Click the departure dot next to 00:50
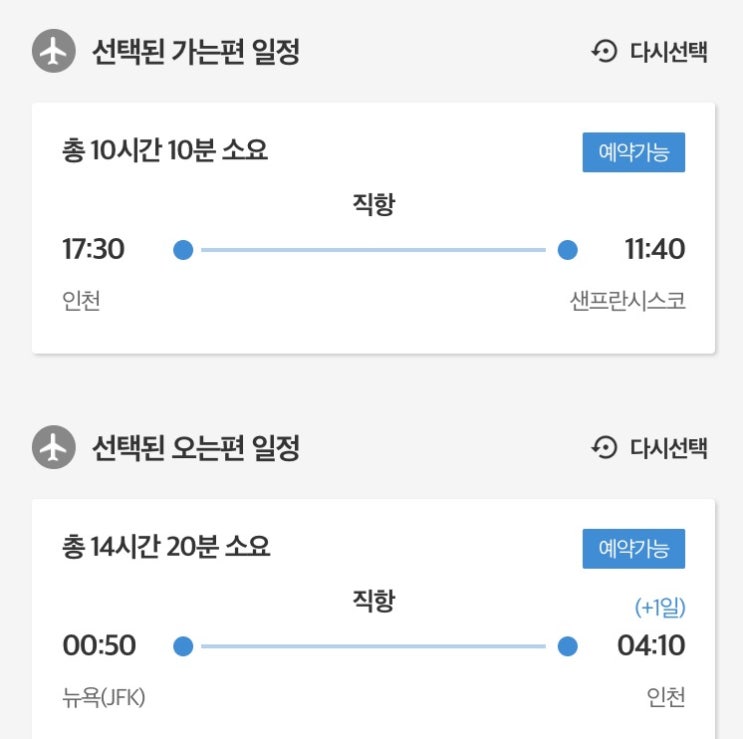The width and height of the screenshot is (743, 739). point(183,646)
